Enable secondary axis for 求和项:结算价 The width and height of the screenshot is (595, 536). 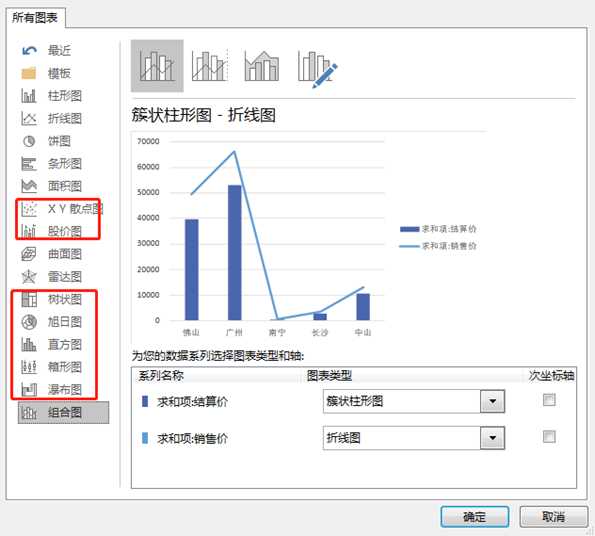tap(549, 399)
